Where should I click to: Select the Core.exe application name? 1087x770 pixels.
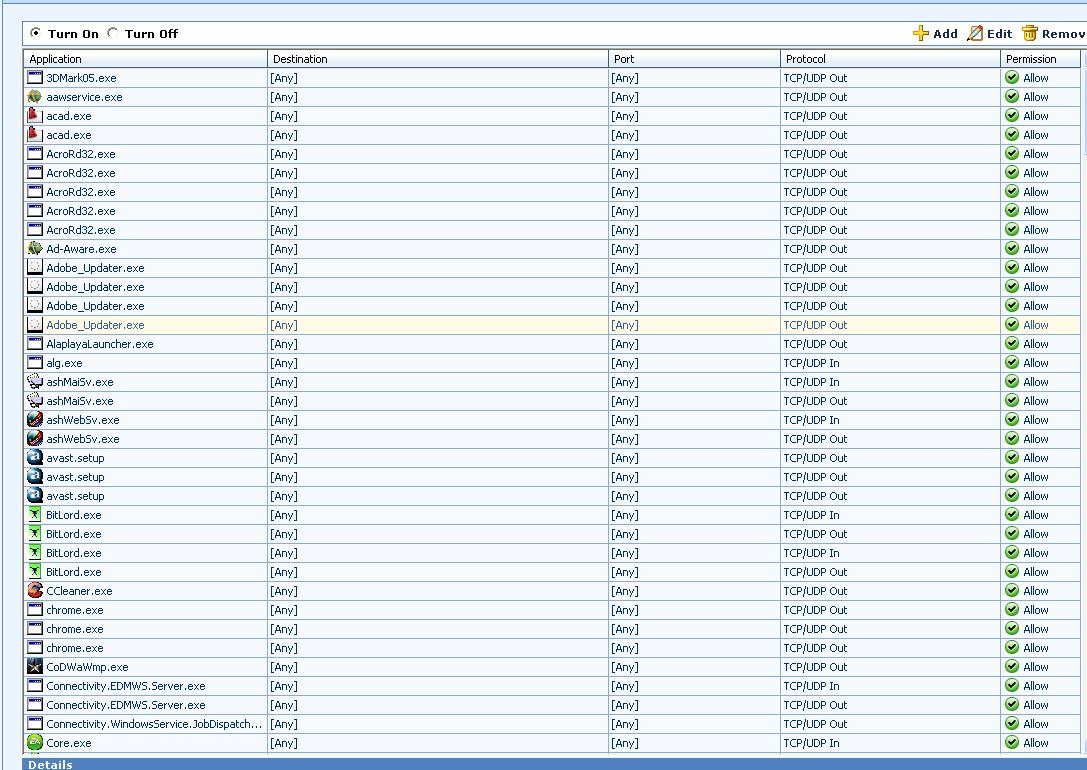(69, 743)
